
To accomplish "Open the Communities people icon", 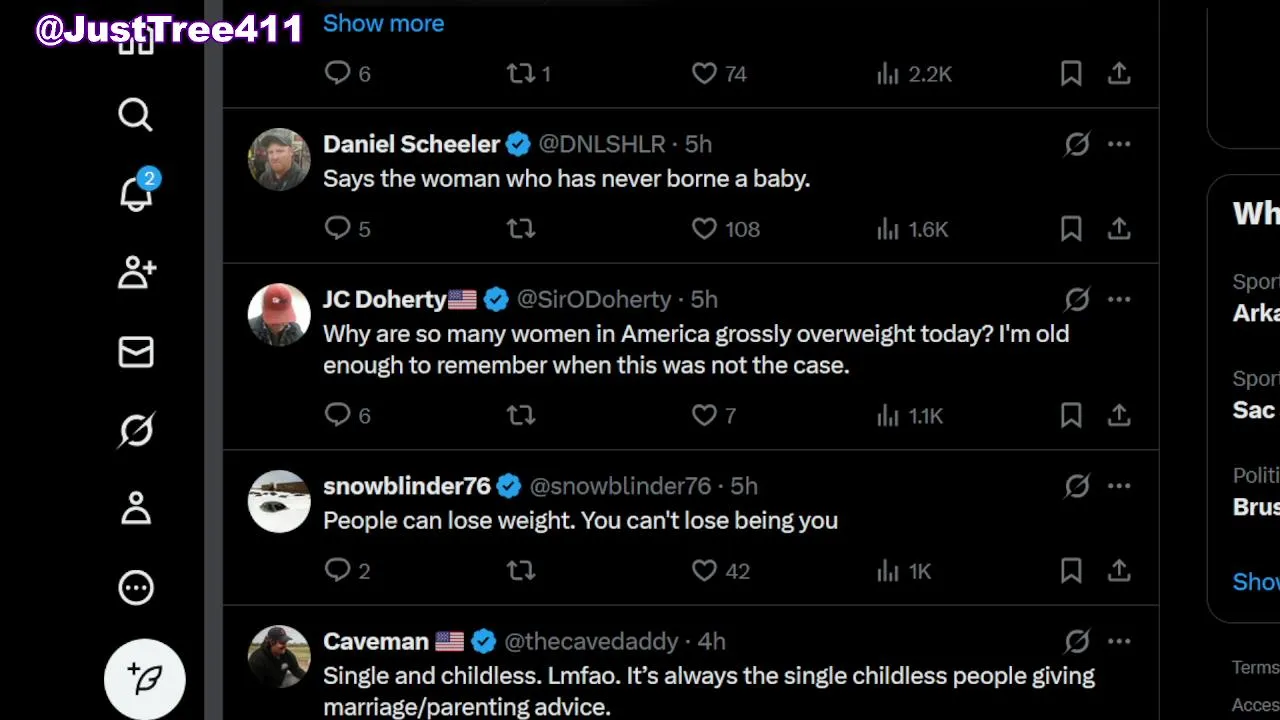I will tap(136, 272).
